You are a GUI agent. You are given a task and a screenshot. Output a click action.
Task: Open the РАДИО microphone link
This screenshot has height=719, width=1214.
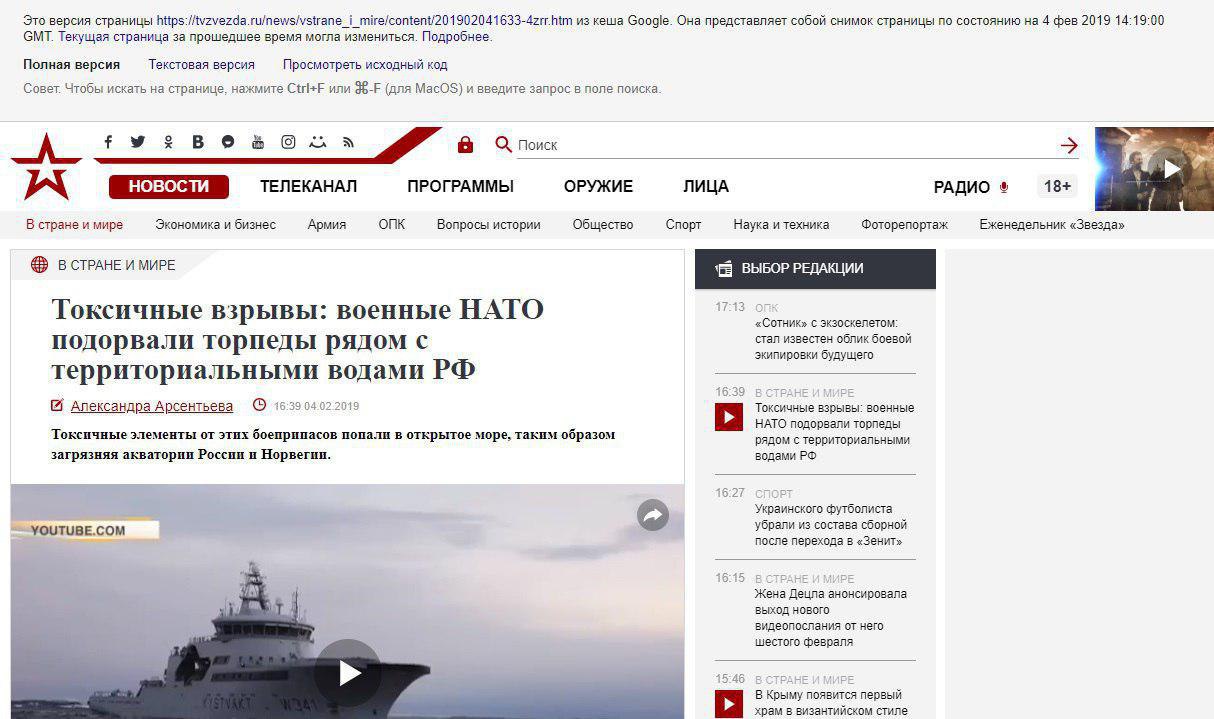click(971, 187)
